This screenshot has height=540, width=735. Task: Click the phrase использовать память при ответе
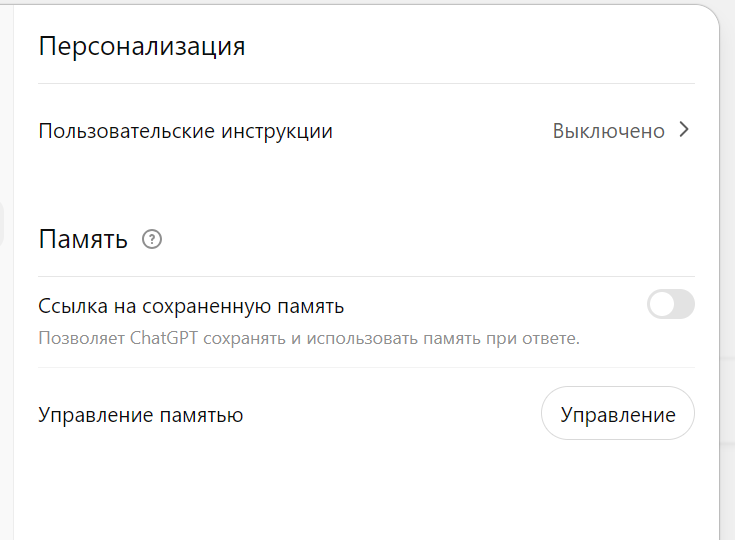pos(443,338)
